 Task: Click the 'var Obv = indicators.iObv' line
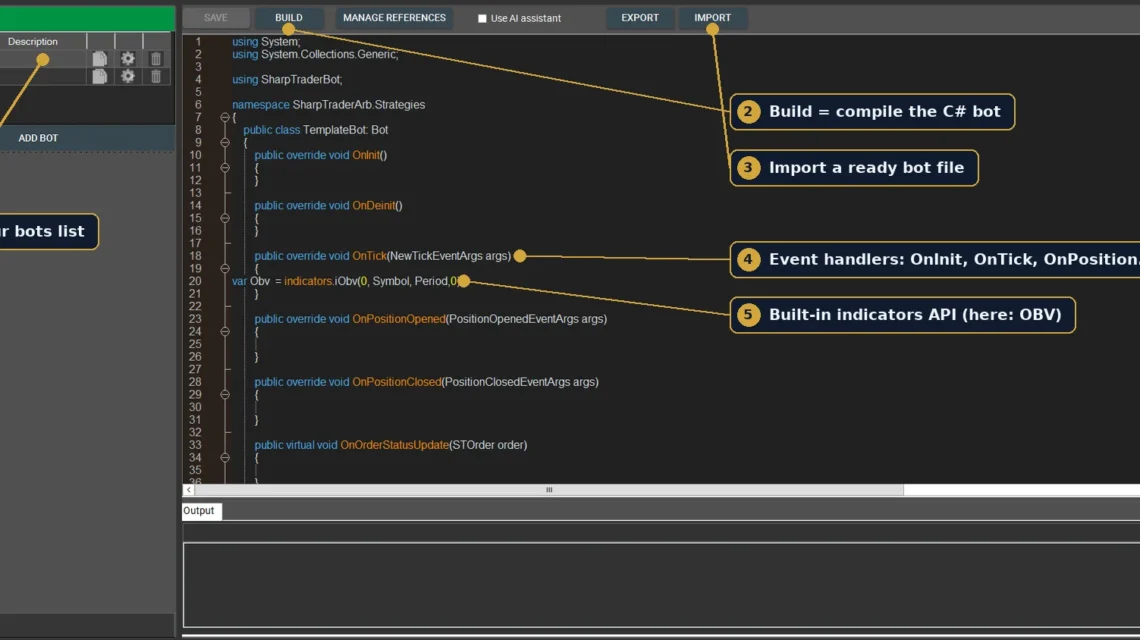coord(346,281)
